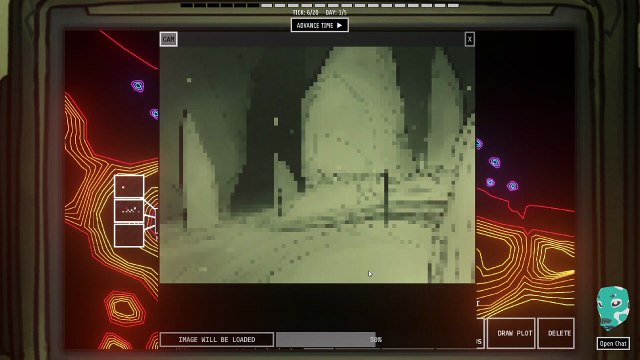Click the Tick 6/20 counter text
This screenshot has height=360, width=640.
(305, 13)
